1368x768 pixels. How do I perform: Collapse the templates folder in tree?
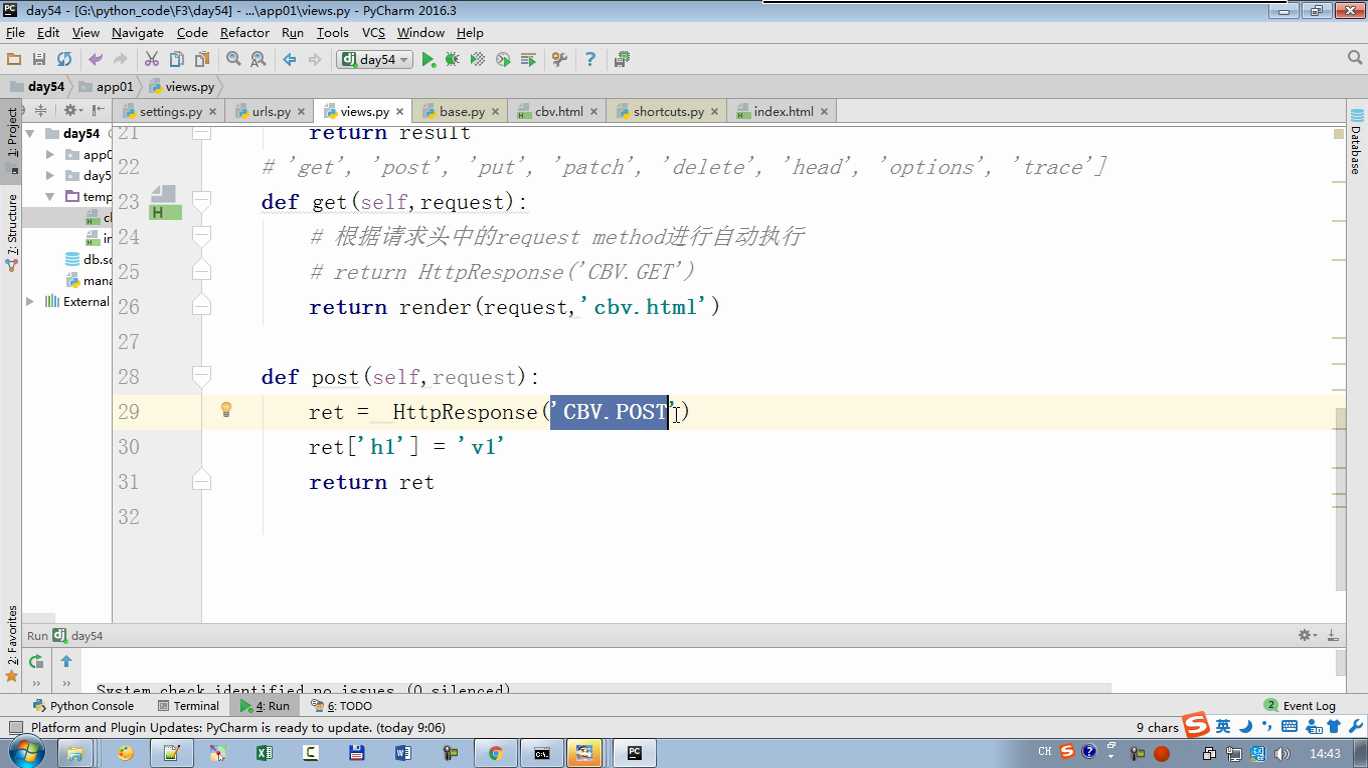coord(50,197)
